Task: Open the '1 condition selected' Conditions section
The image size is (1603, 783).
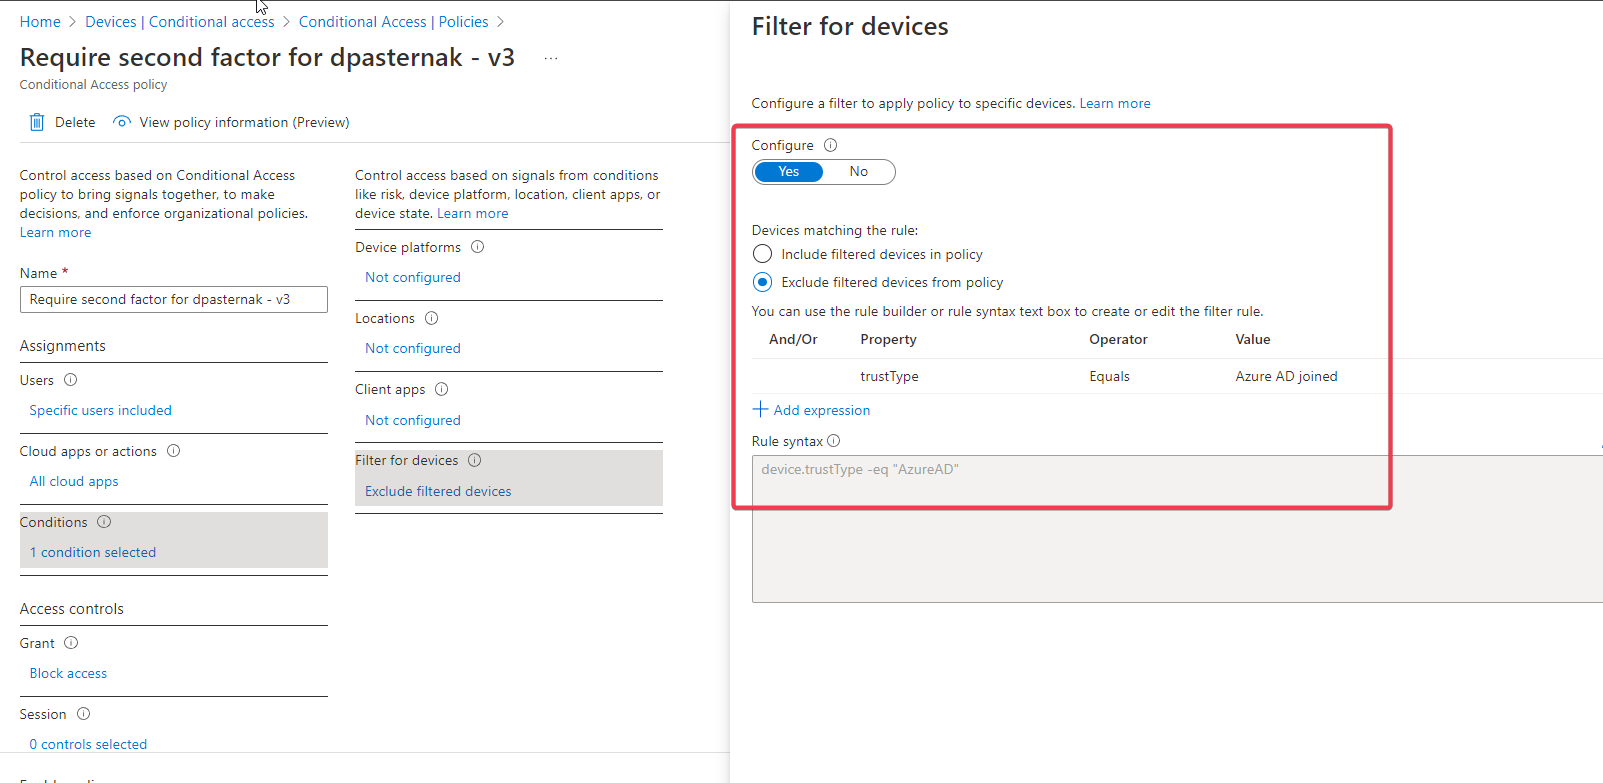Action: coord(93,552)
